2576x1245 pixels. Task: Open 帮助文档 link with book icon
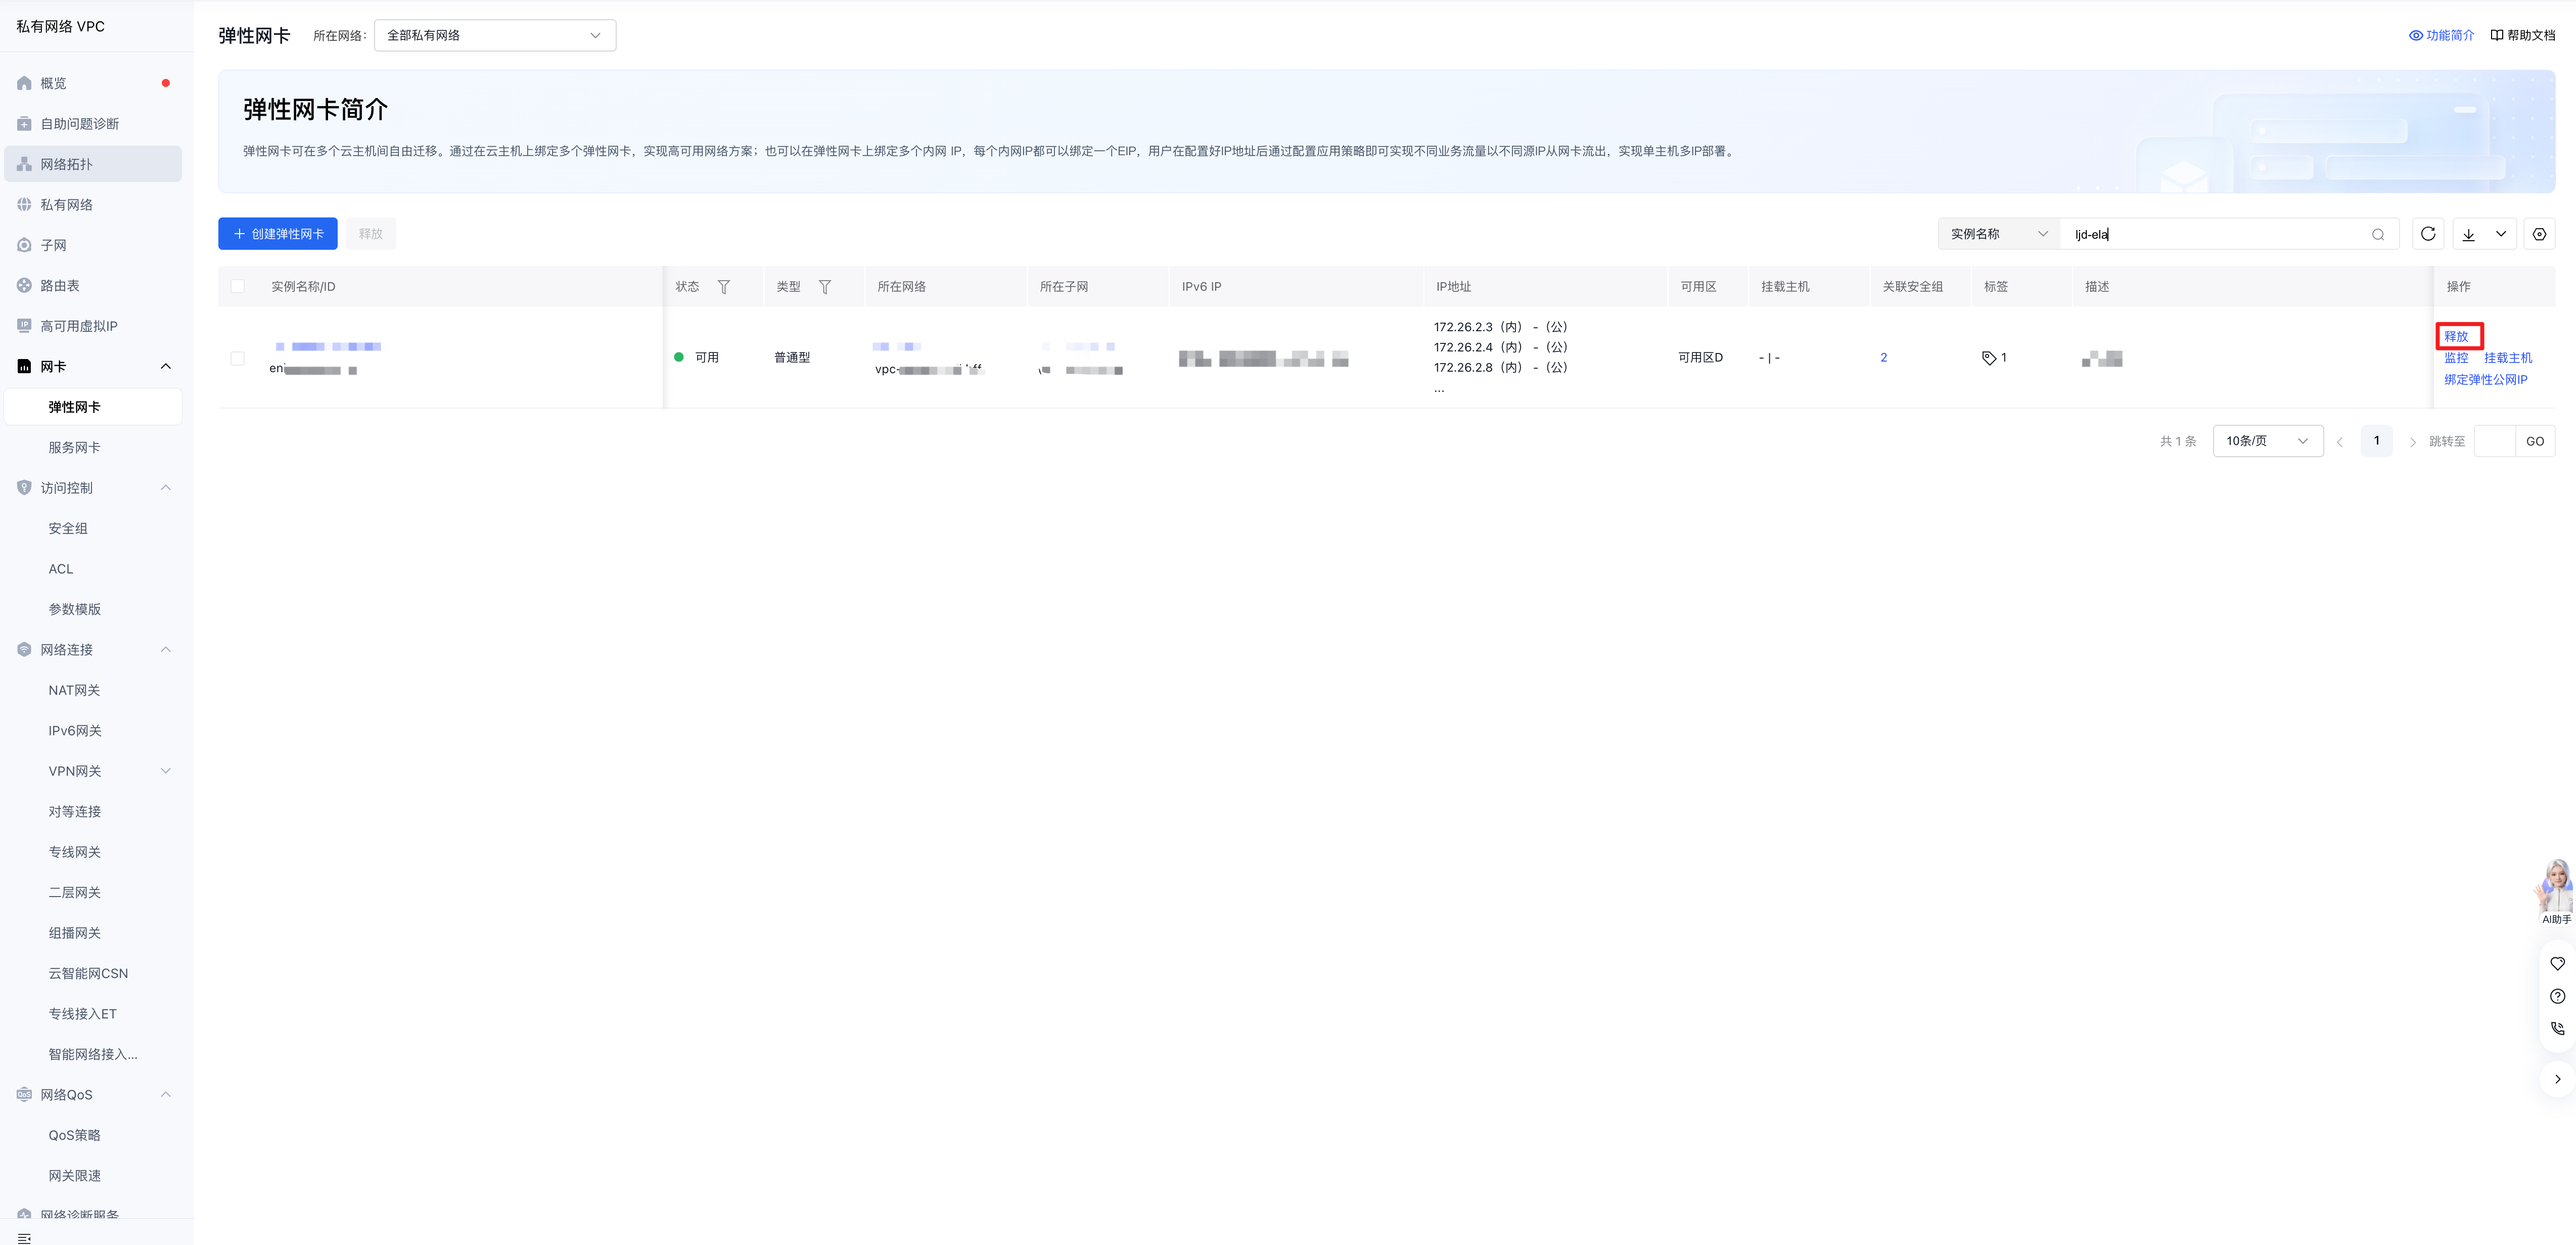(2522, 35)
